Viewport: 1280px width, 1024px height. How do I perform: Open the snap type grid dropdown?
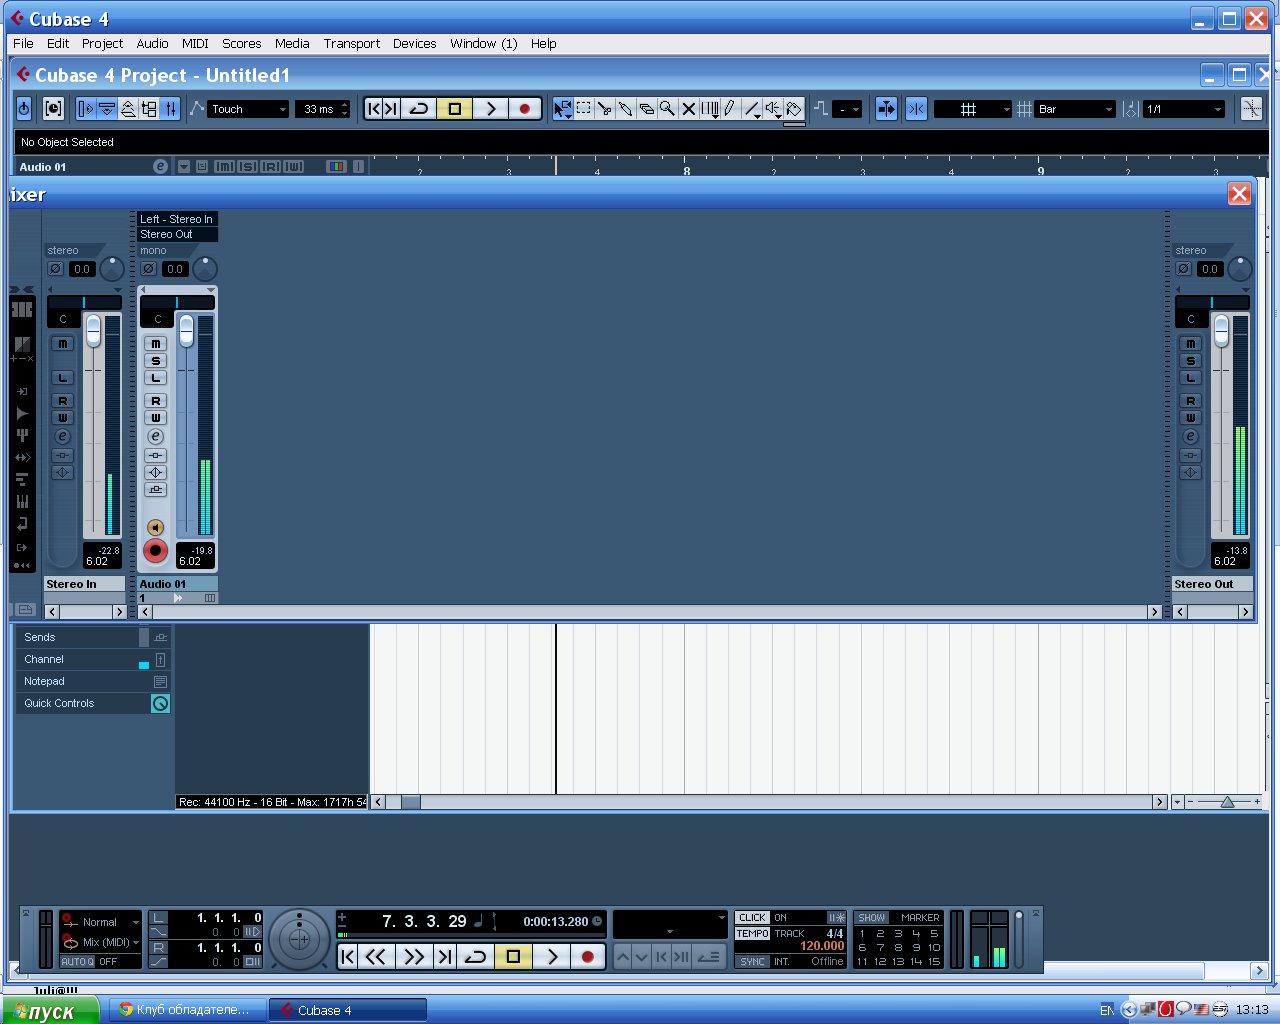[972, 109]
